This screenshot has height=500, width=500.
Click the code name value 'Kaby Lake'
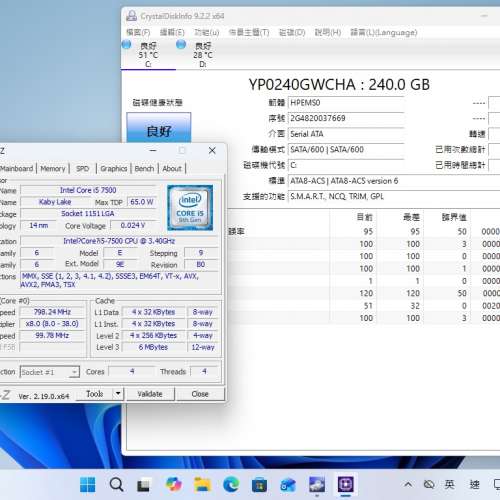pyautogui.click(x=55, y=202)
